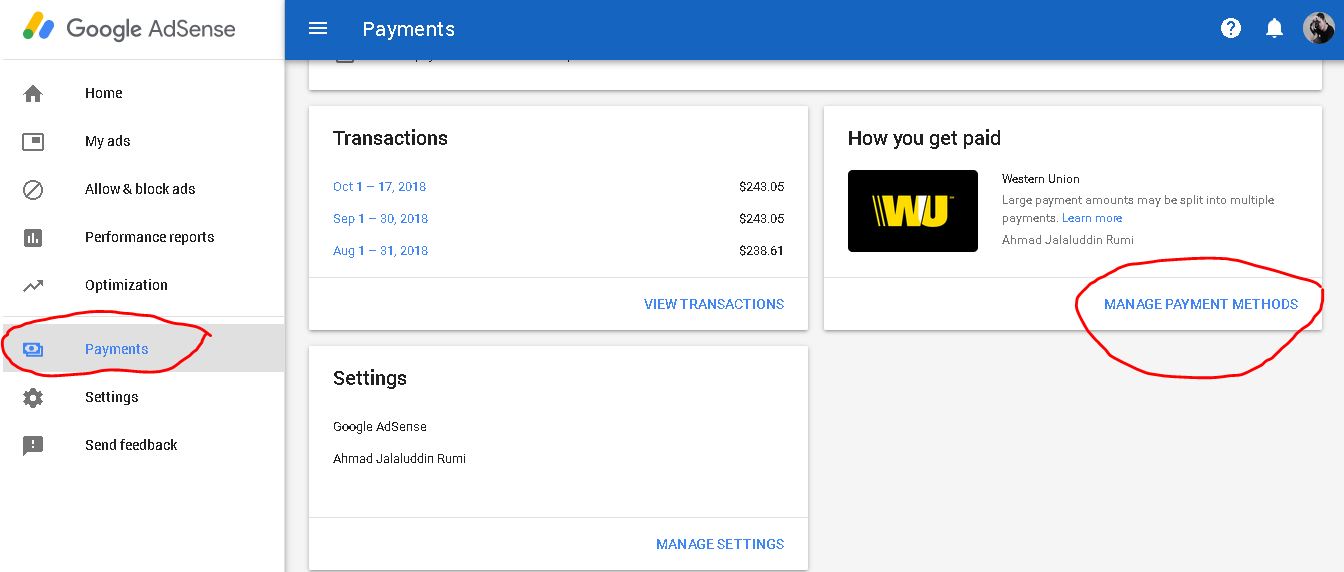Click the Settings gear icon
The height and width of the screenshot is (572, 1344).
[x=33, y=397]
